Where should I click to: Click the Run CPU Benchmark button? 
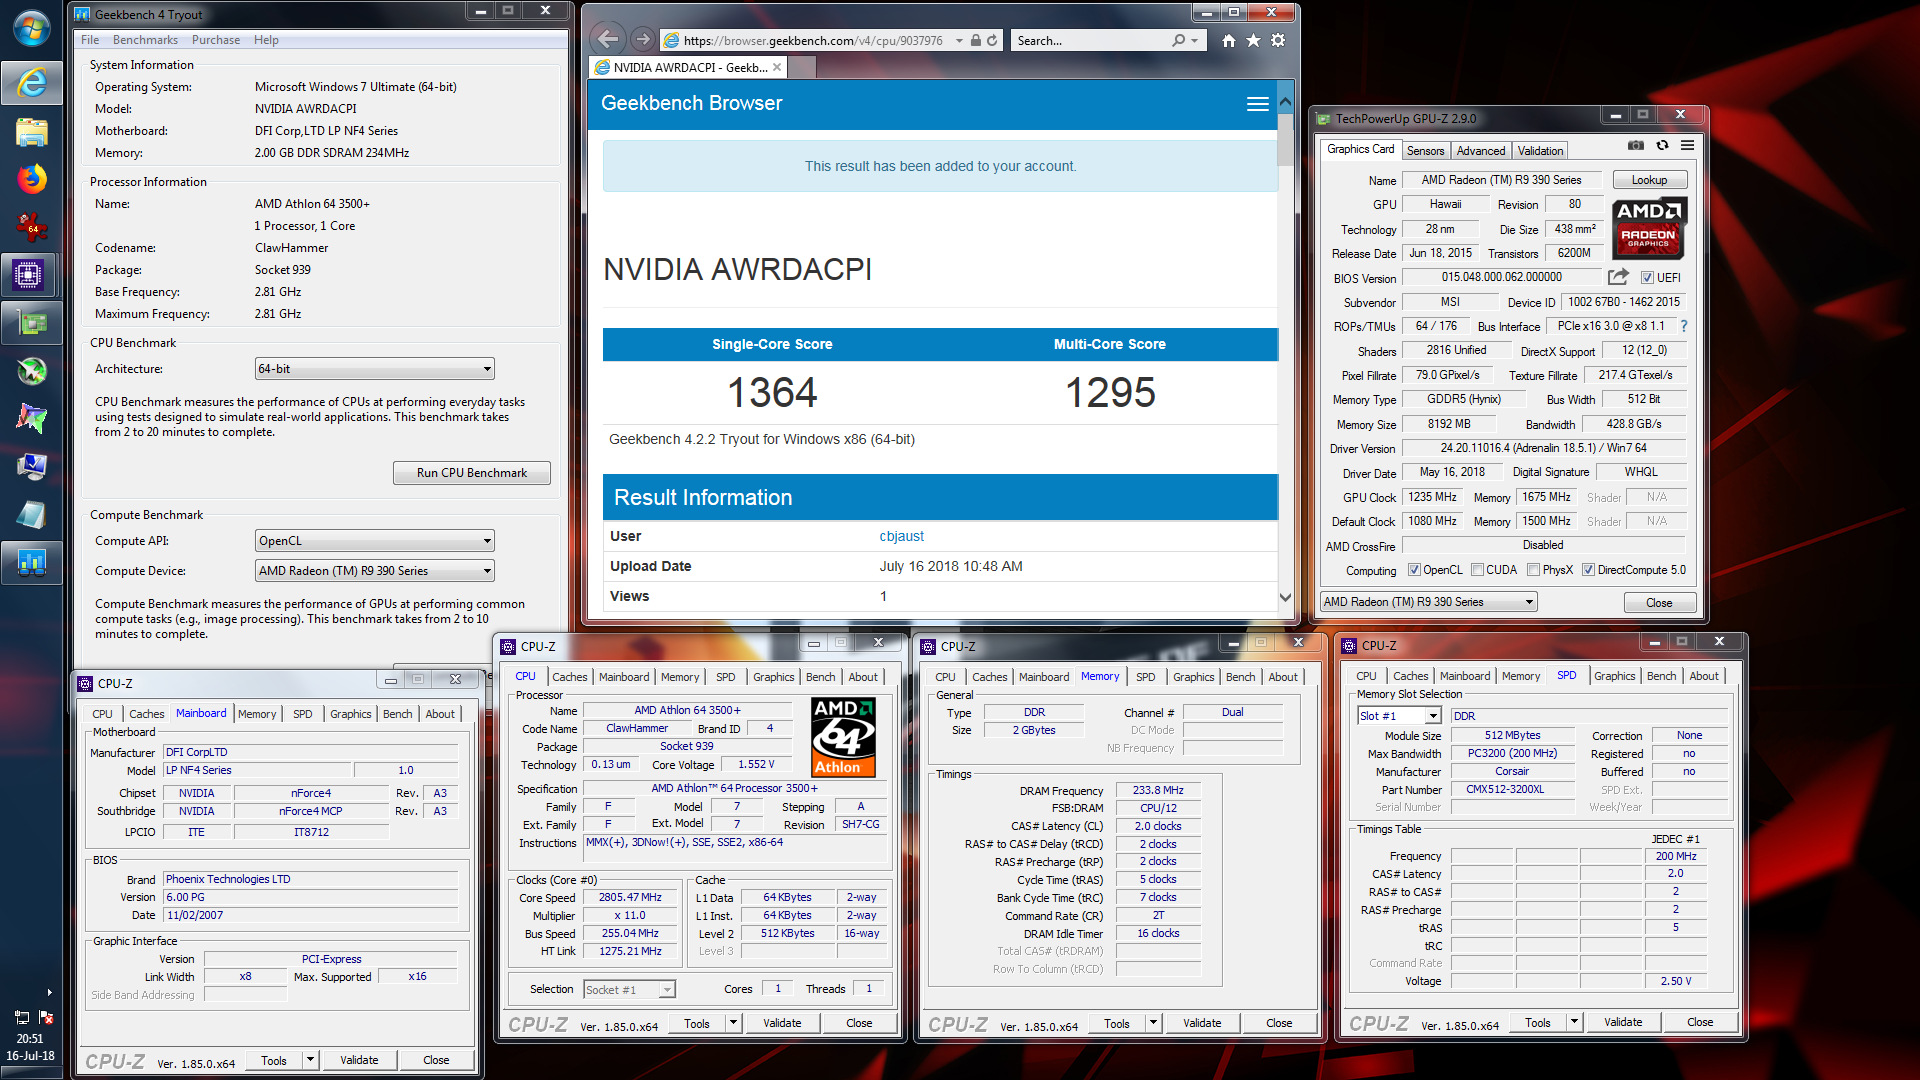pos(471,473)
